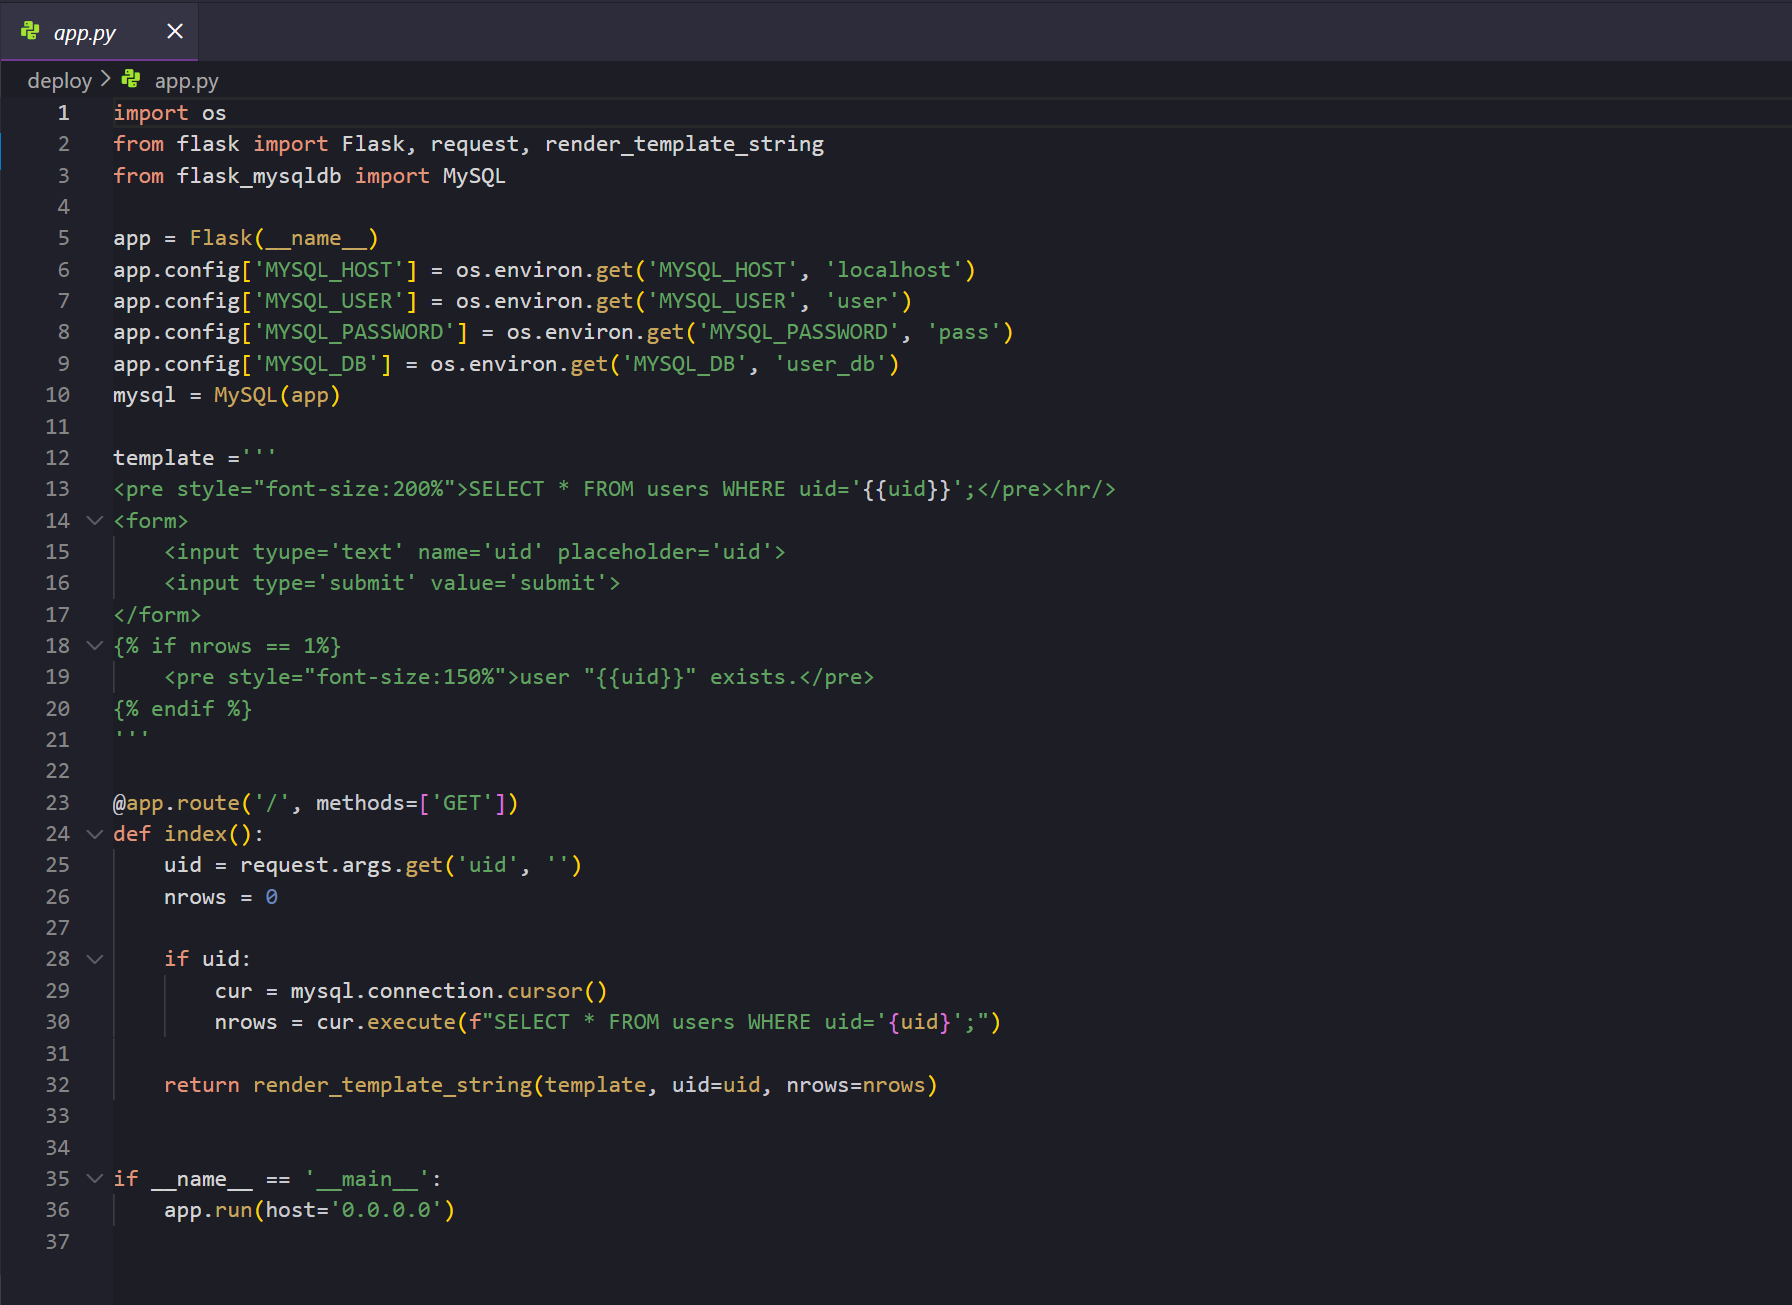Collapse the def index() function at line 24
Viewport: 1792px width, 1305px height.
[x=95, y=834]
